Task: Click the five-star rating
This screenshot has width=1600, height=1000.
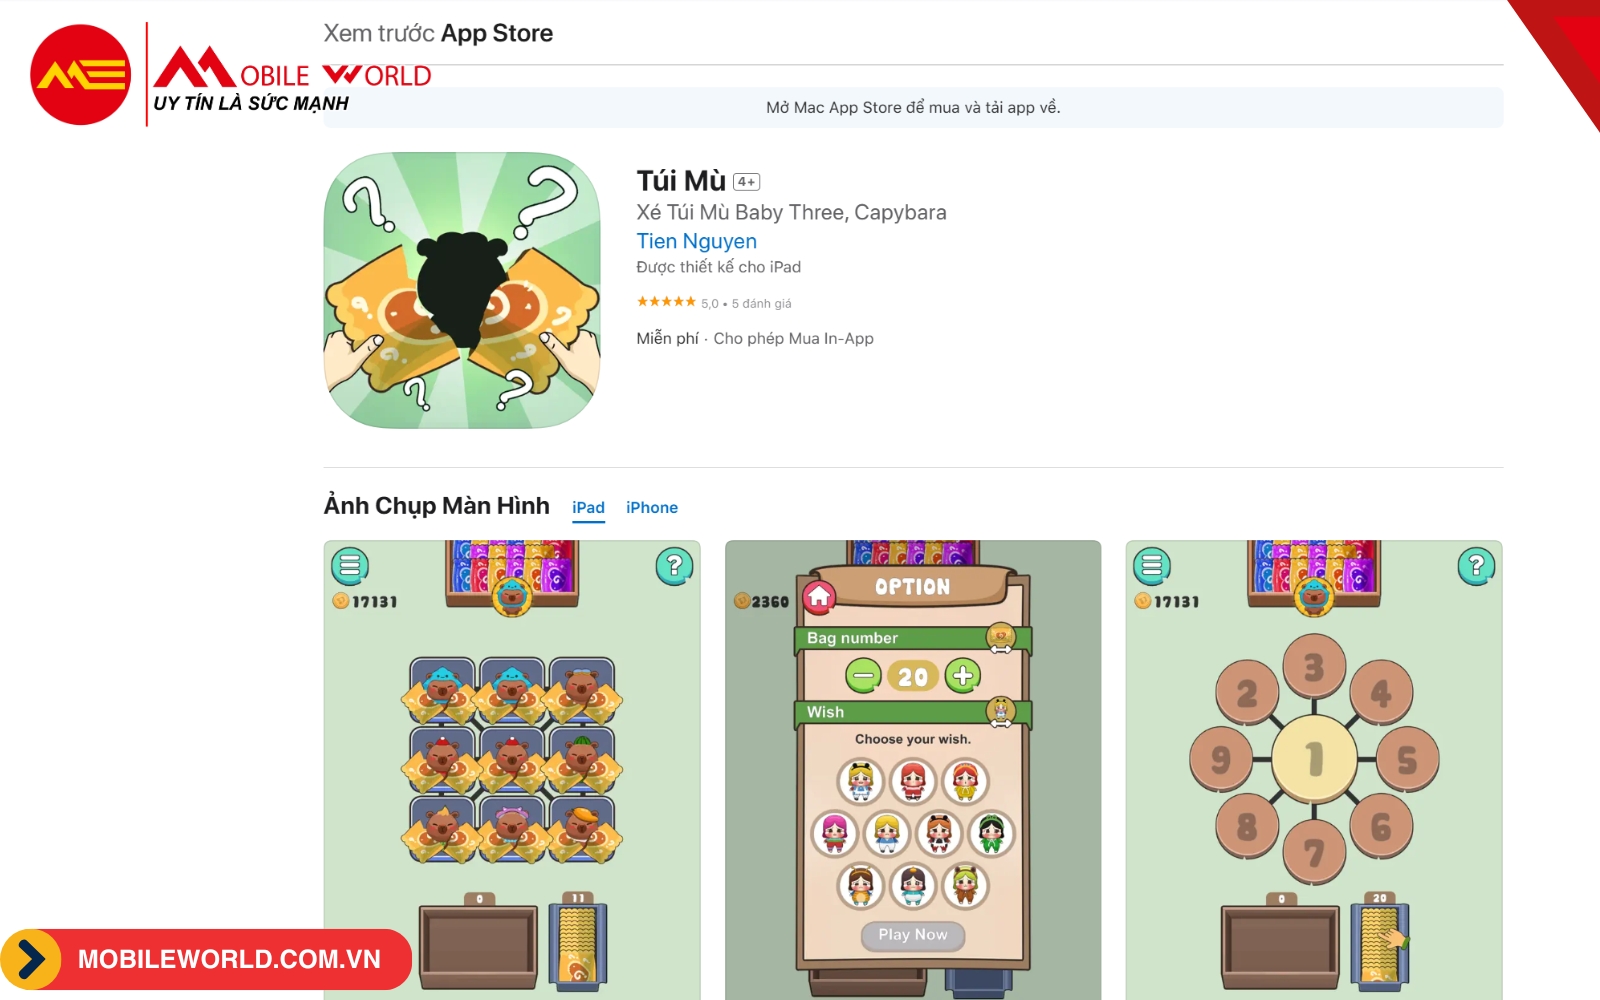Action: (x=666, y=302)
